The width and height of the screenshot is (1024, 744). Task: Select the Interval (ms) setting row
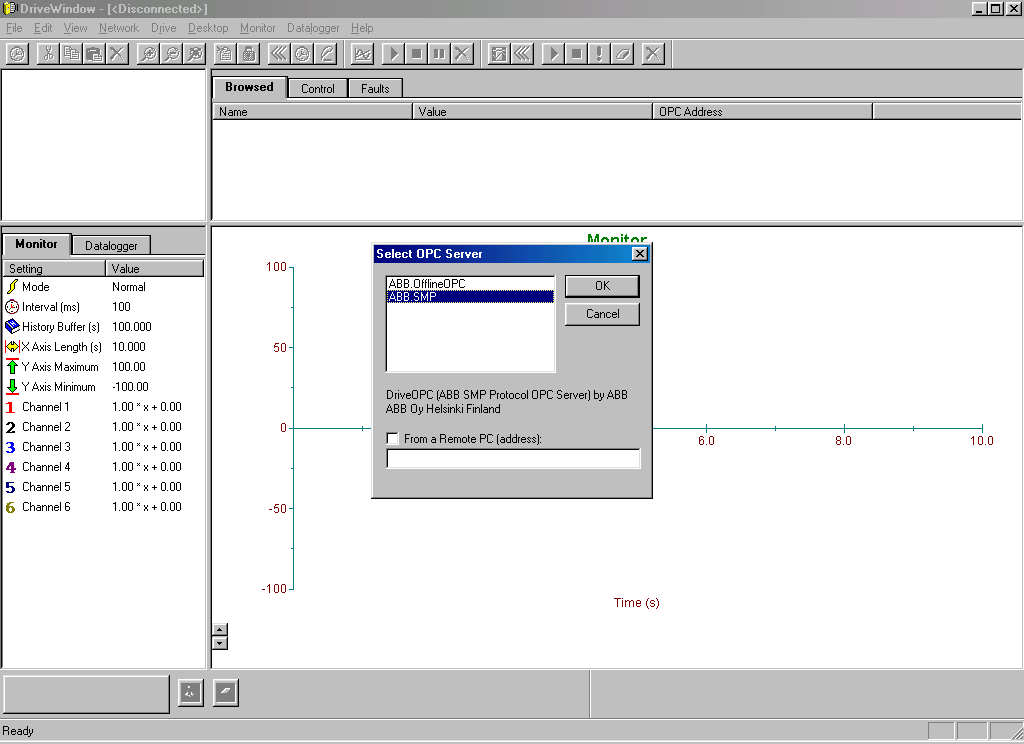103,307
